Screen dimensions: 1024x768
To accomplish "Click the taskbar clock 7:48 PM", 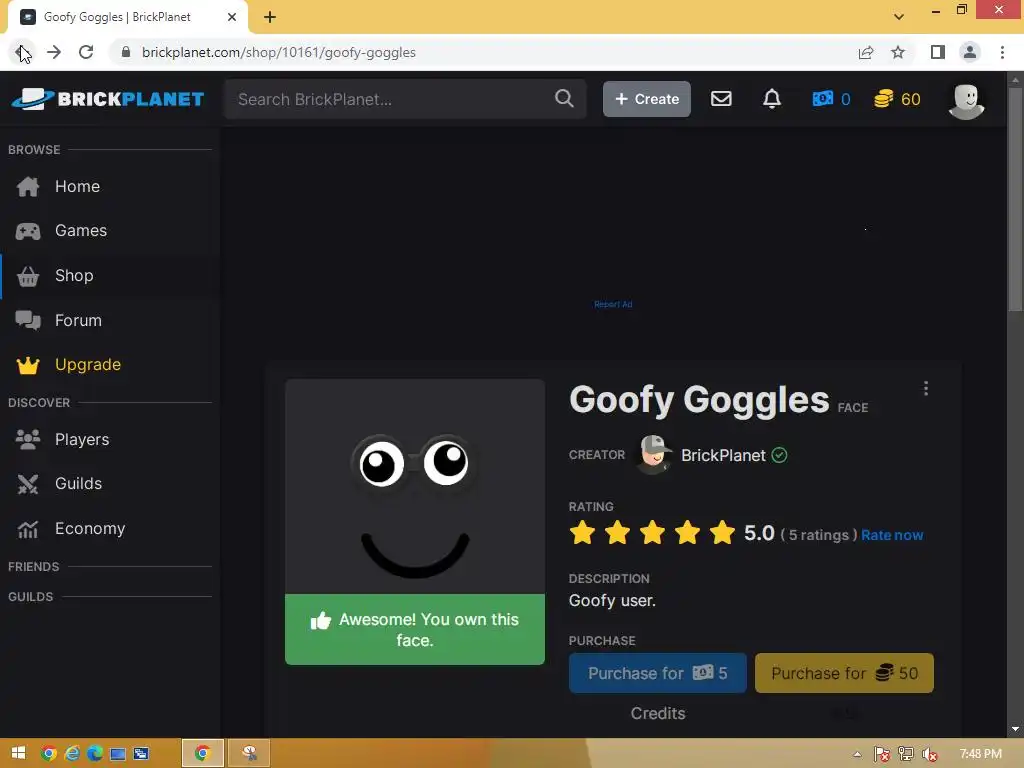I will click(980, 754).
